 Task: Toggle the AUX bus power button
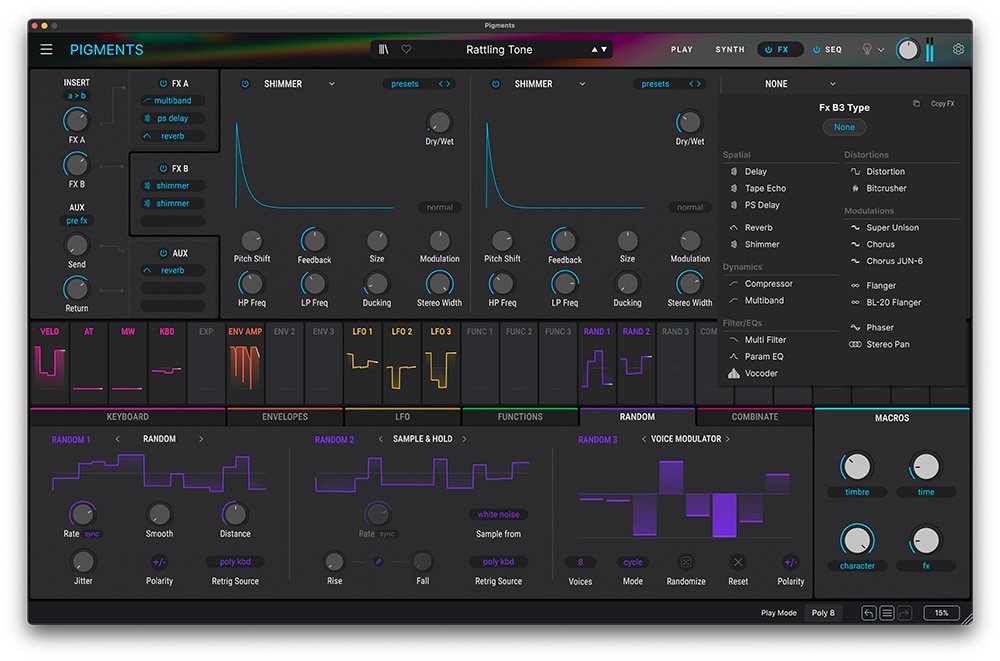[163, 253]
